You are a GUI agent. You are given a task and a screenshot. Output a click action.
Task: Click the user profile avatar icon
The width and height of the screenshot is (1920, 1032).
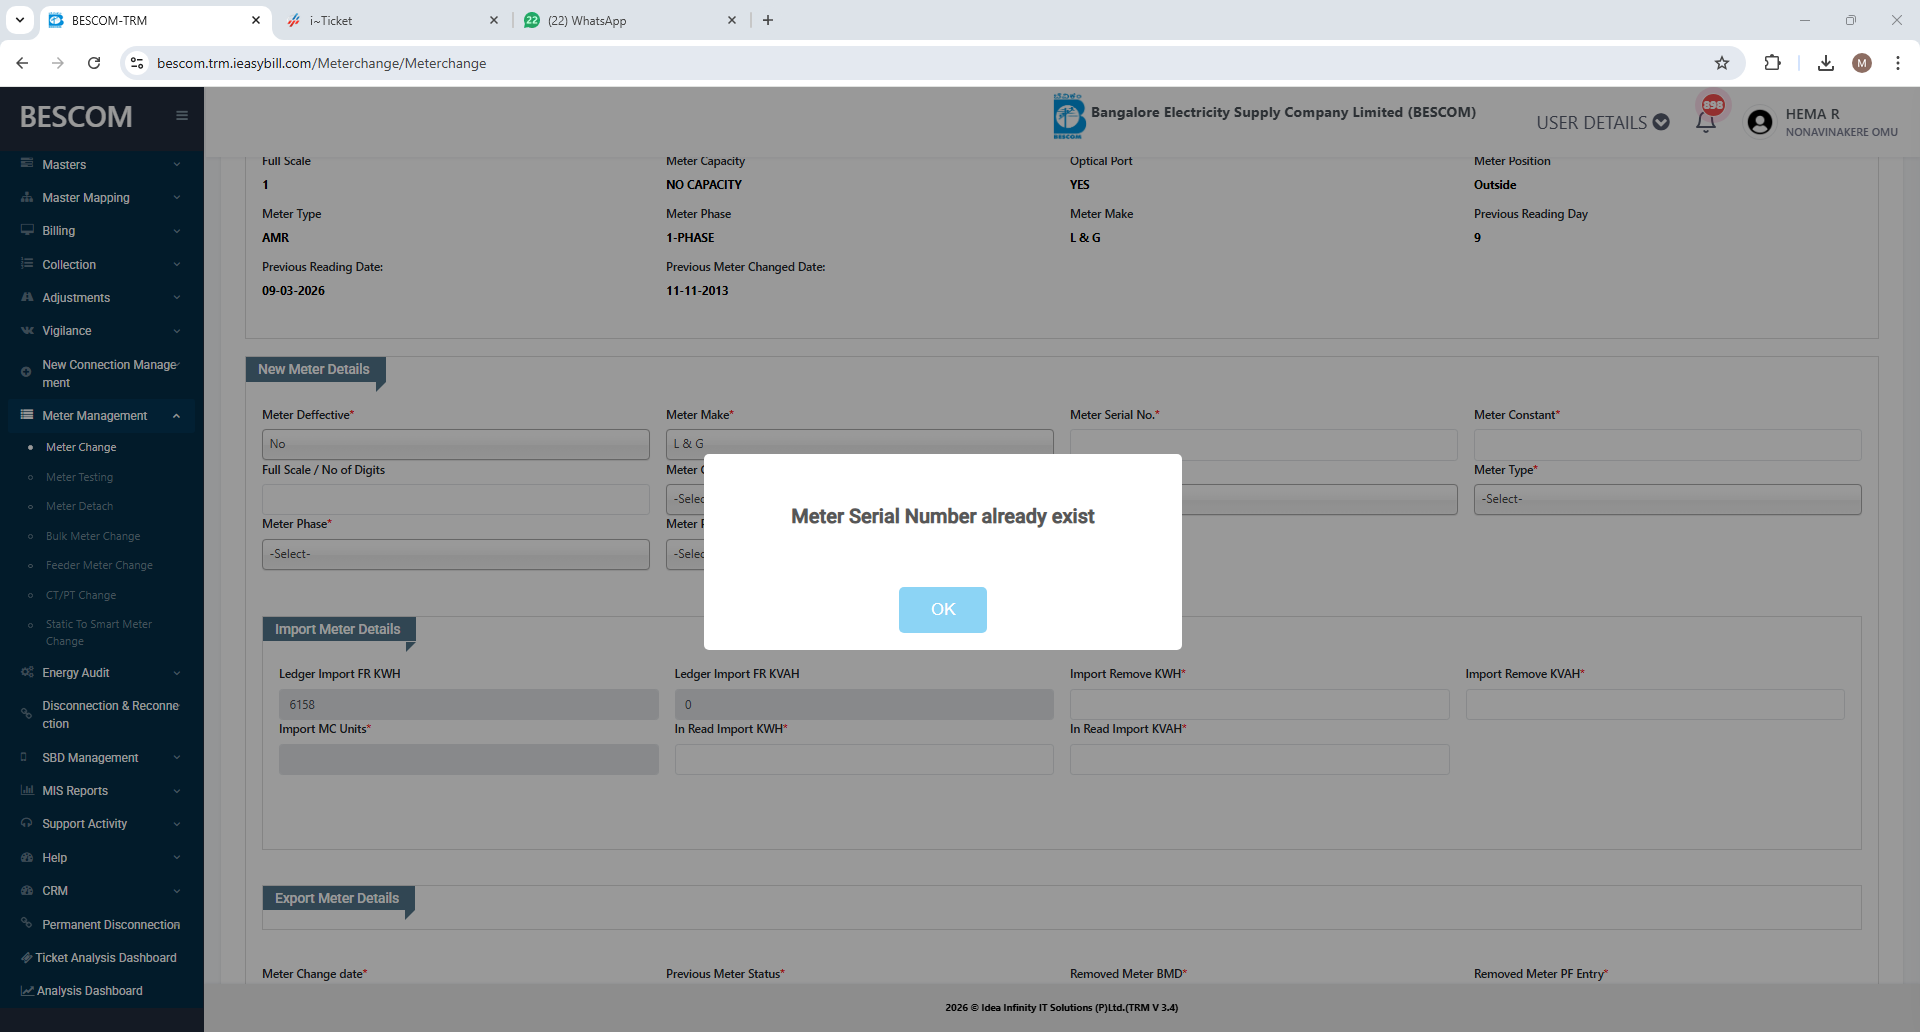pos(1760,122)
